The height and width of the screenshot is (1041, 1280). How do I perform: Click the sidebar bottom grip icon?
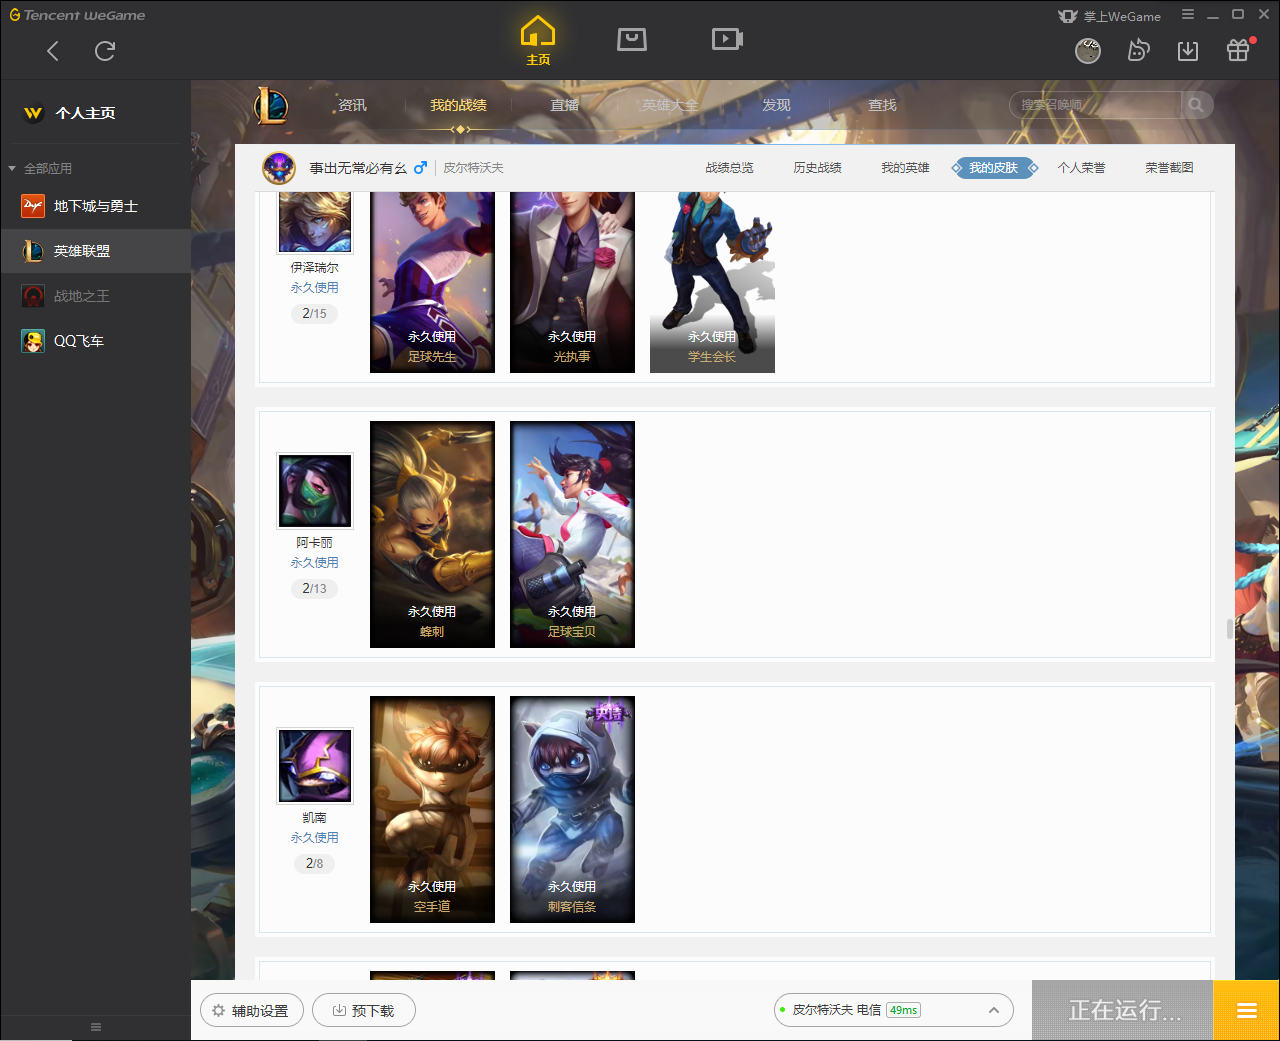[96, 1027]
